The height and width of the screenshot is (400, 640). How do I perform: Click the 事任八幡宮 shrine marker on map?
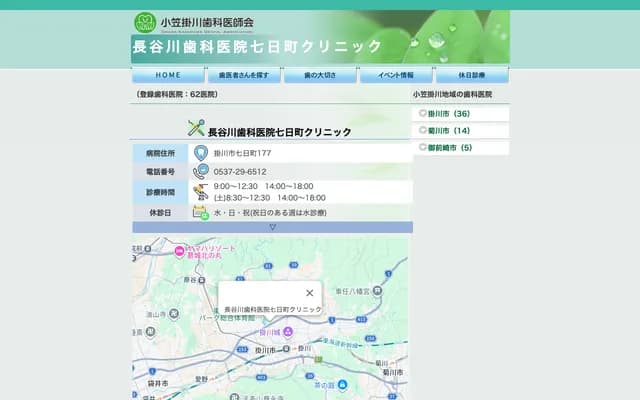pyautogui.click(x=378, y=291)
